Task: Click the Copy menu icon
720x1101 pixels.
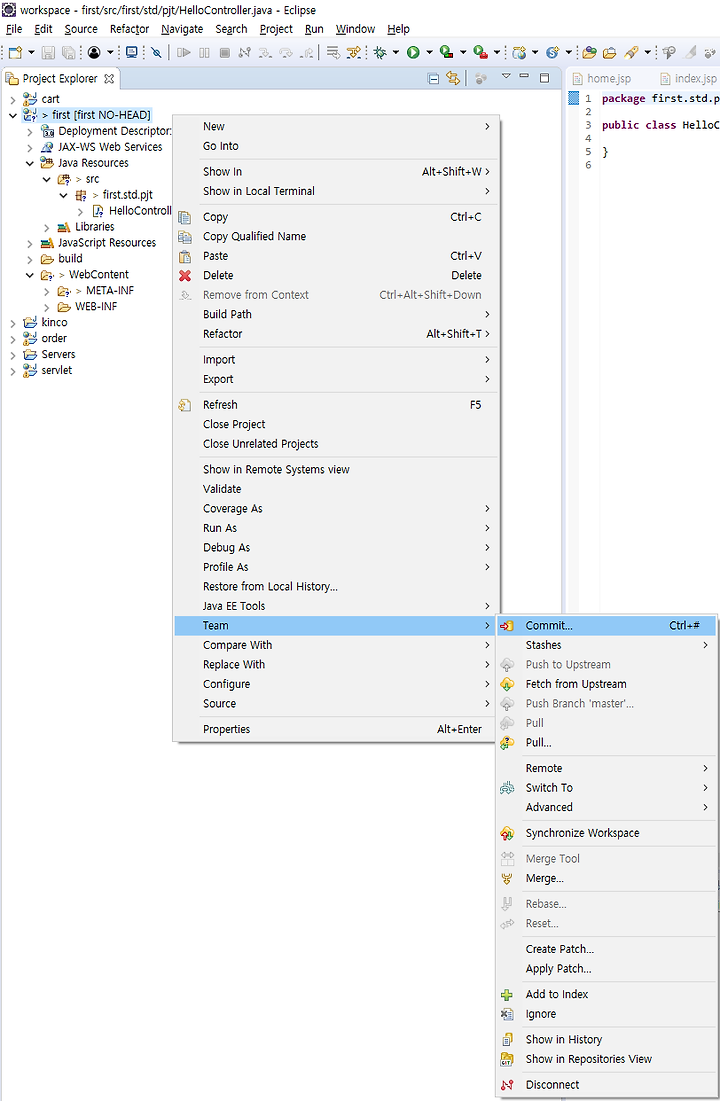Action: [x=185, y=218]
